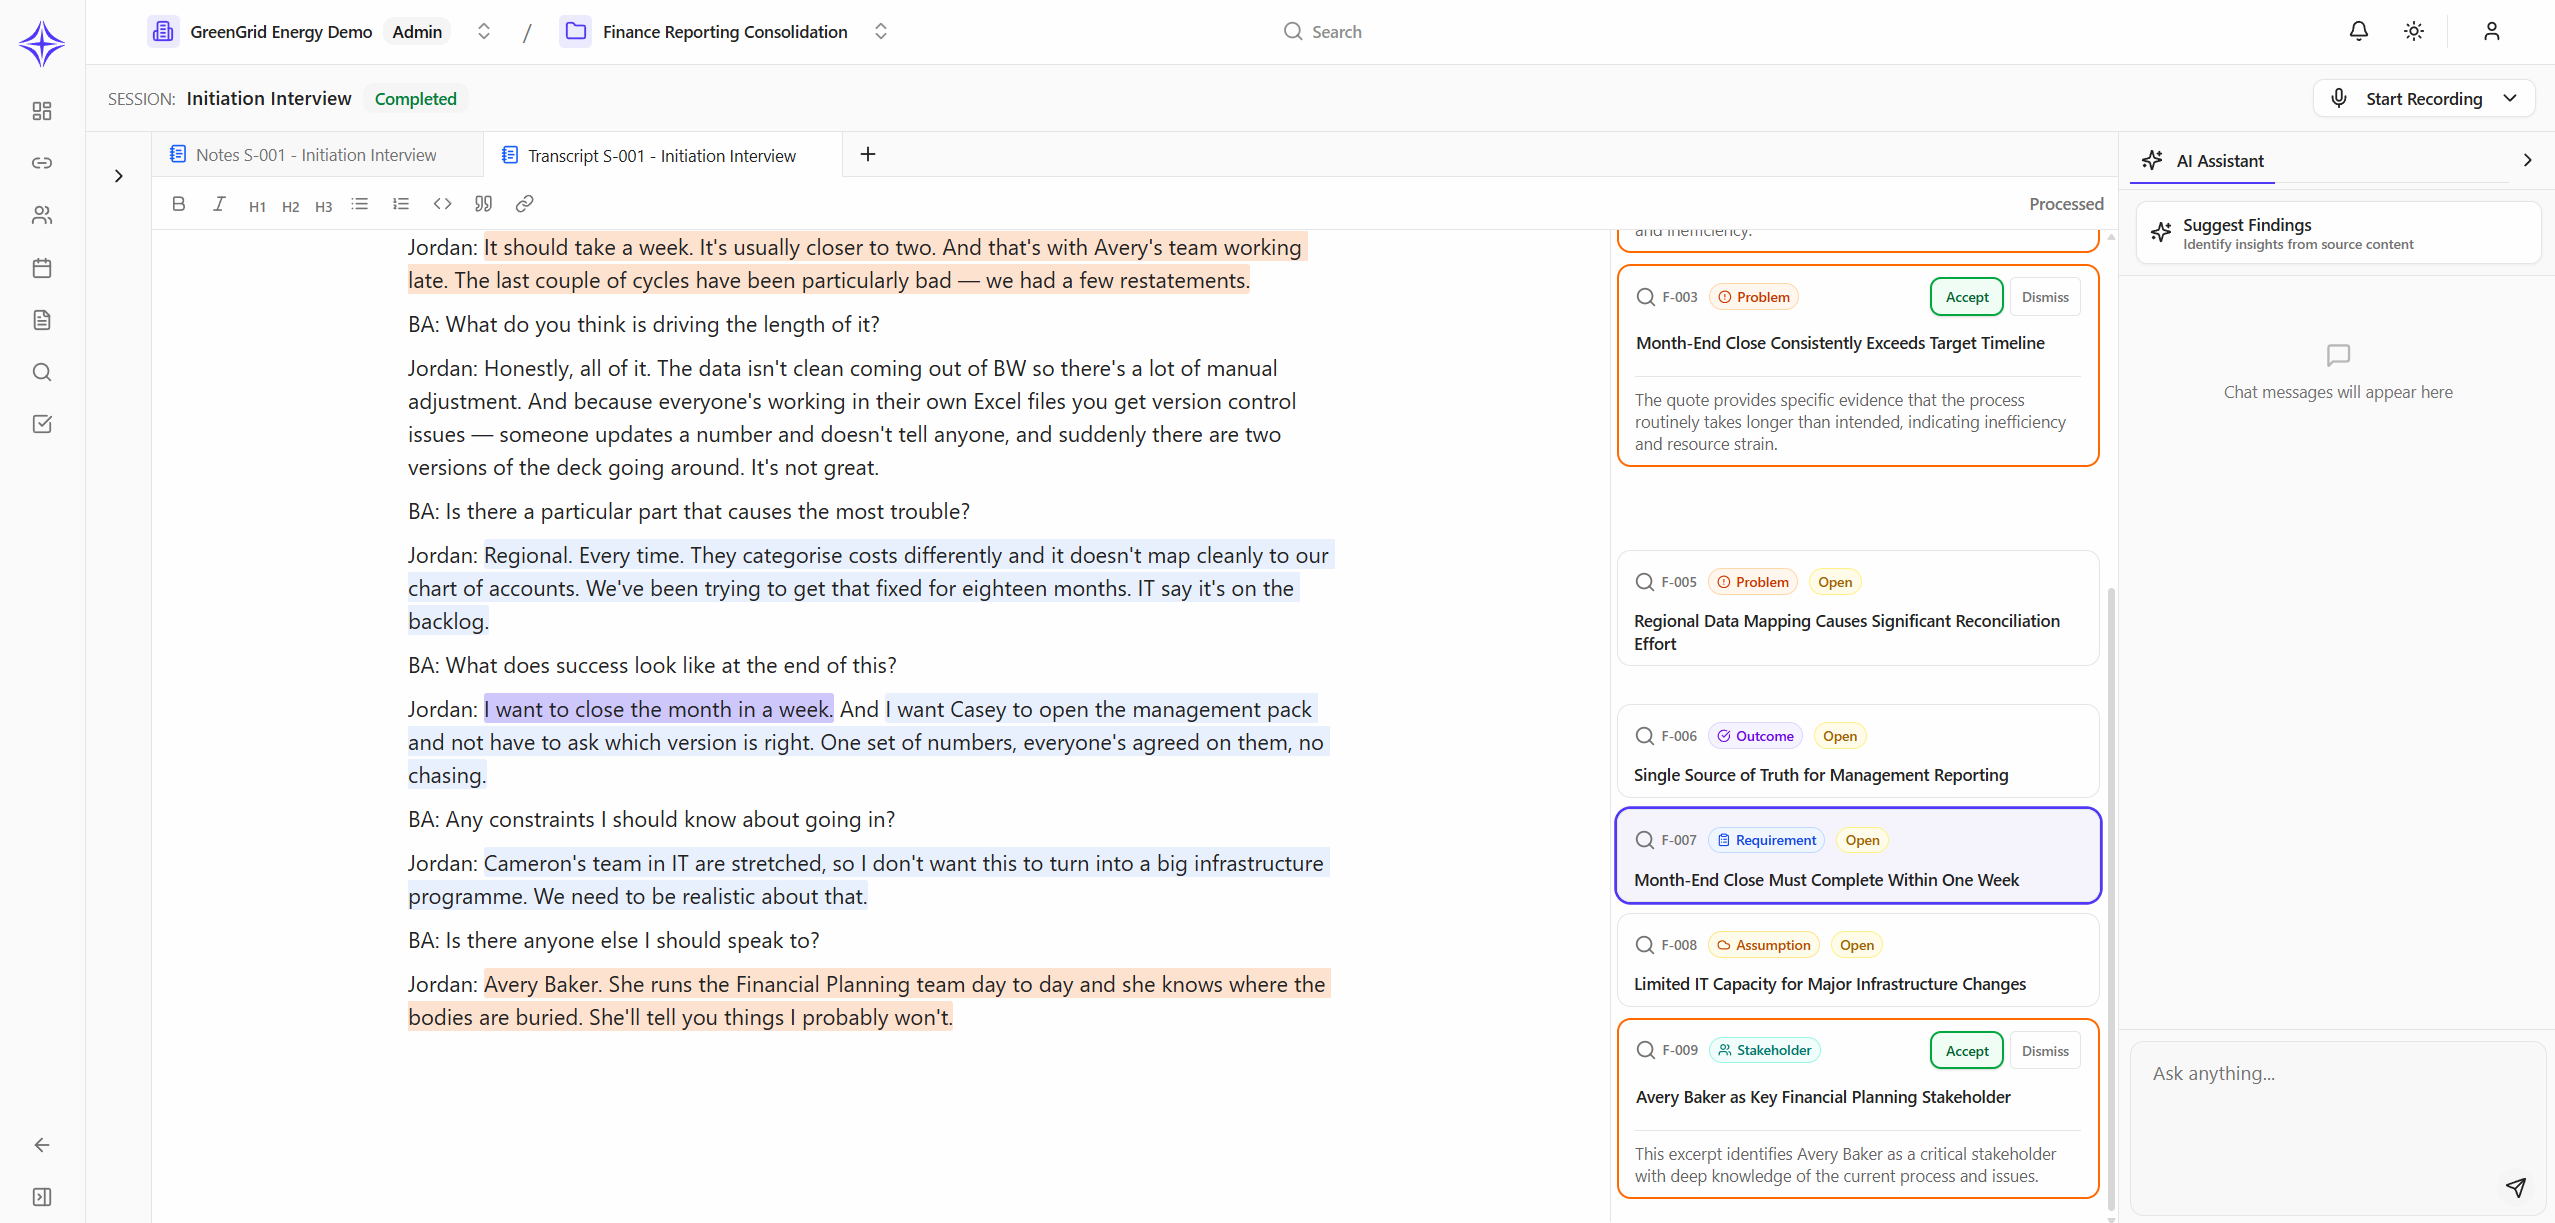Dismiss finding F-003
This screenshot has height=1223, width=2555.
point(2045,297)
